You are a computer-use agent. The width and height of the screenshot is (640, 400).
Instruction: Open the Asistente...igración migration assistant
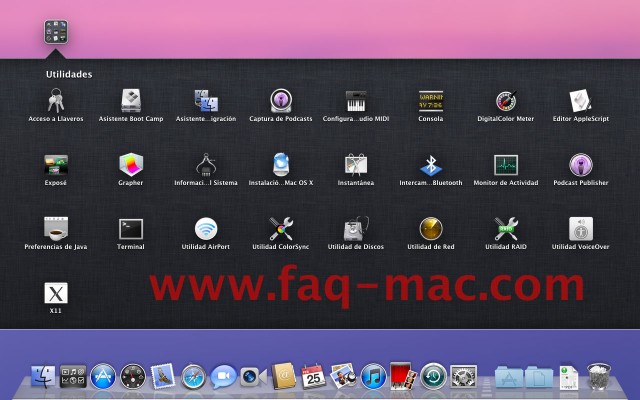coord(206,101)
